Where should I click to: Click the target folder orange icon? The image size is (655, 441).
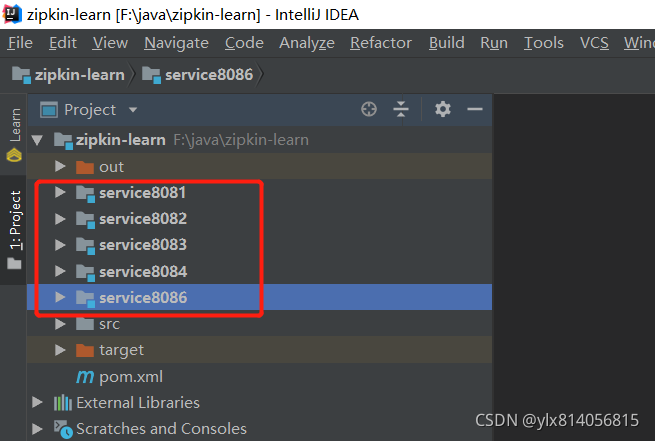(x=85, y=350)
